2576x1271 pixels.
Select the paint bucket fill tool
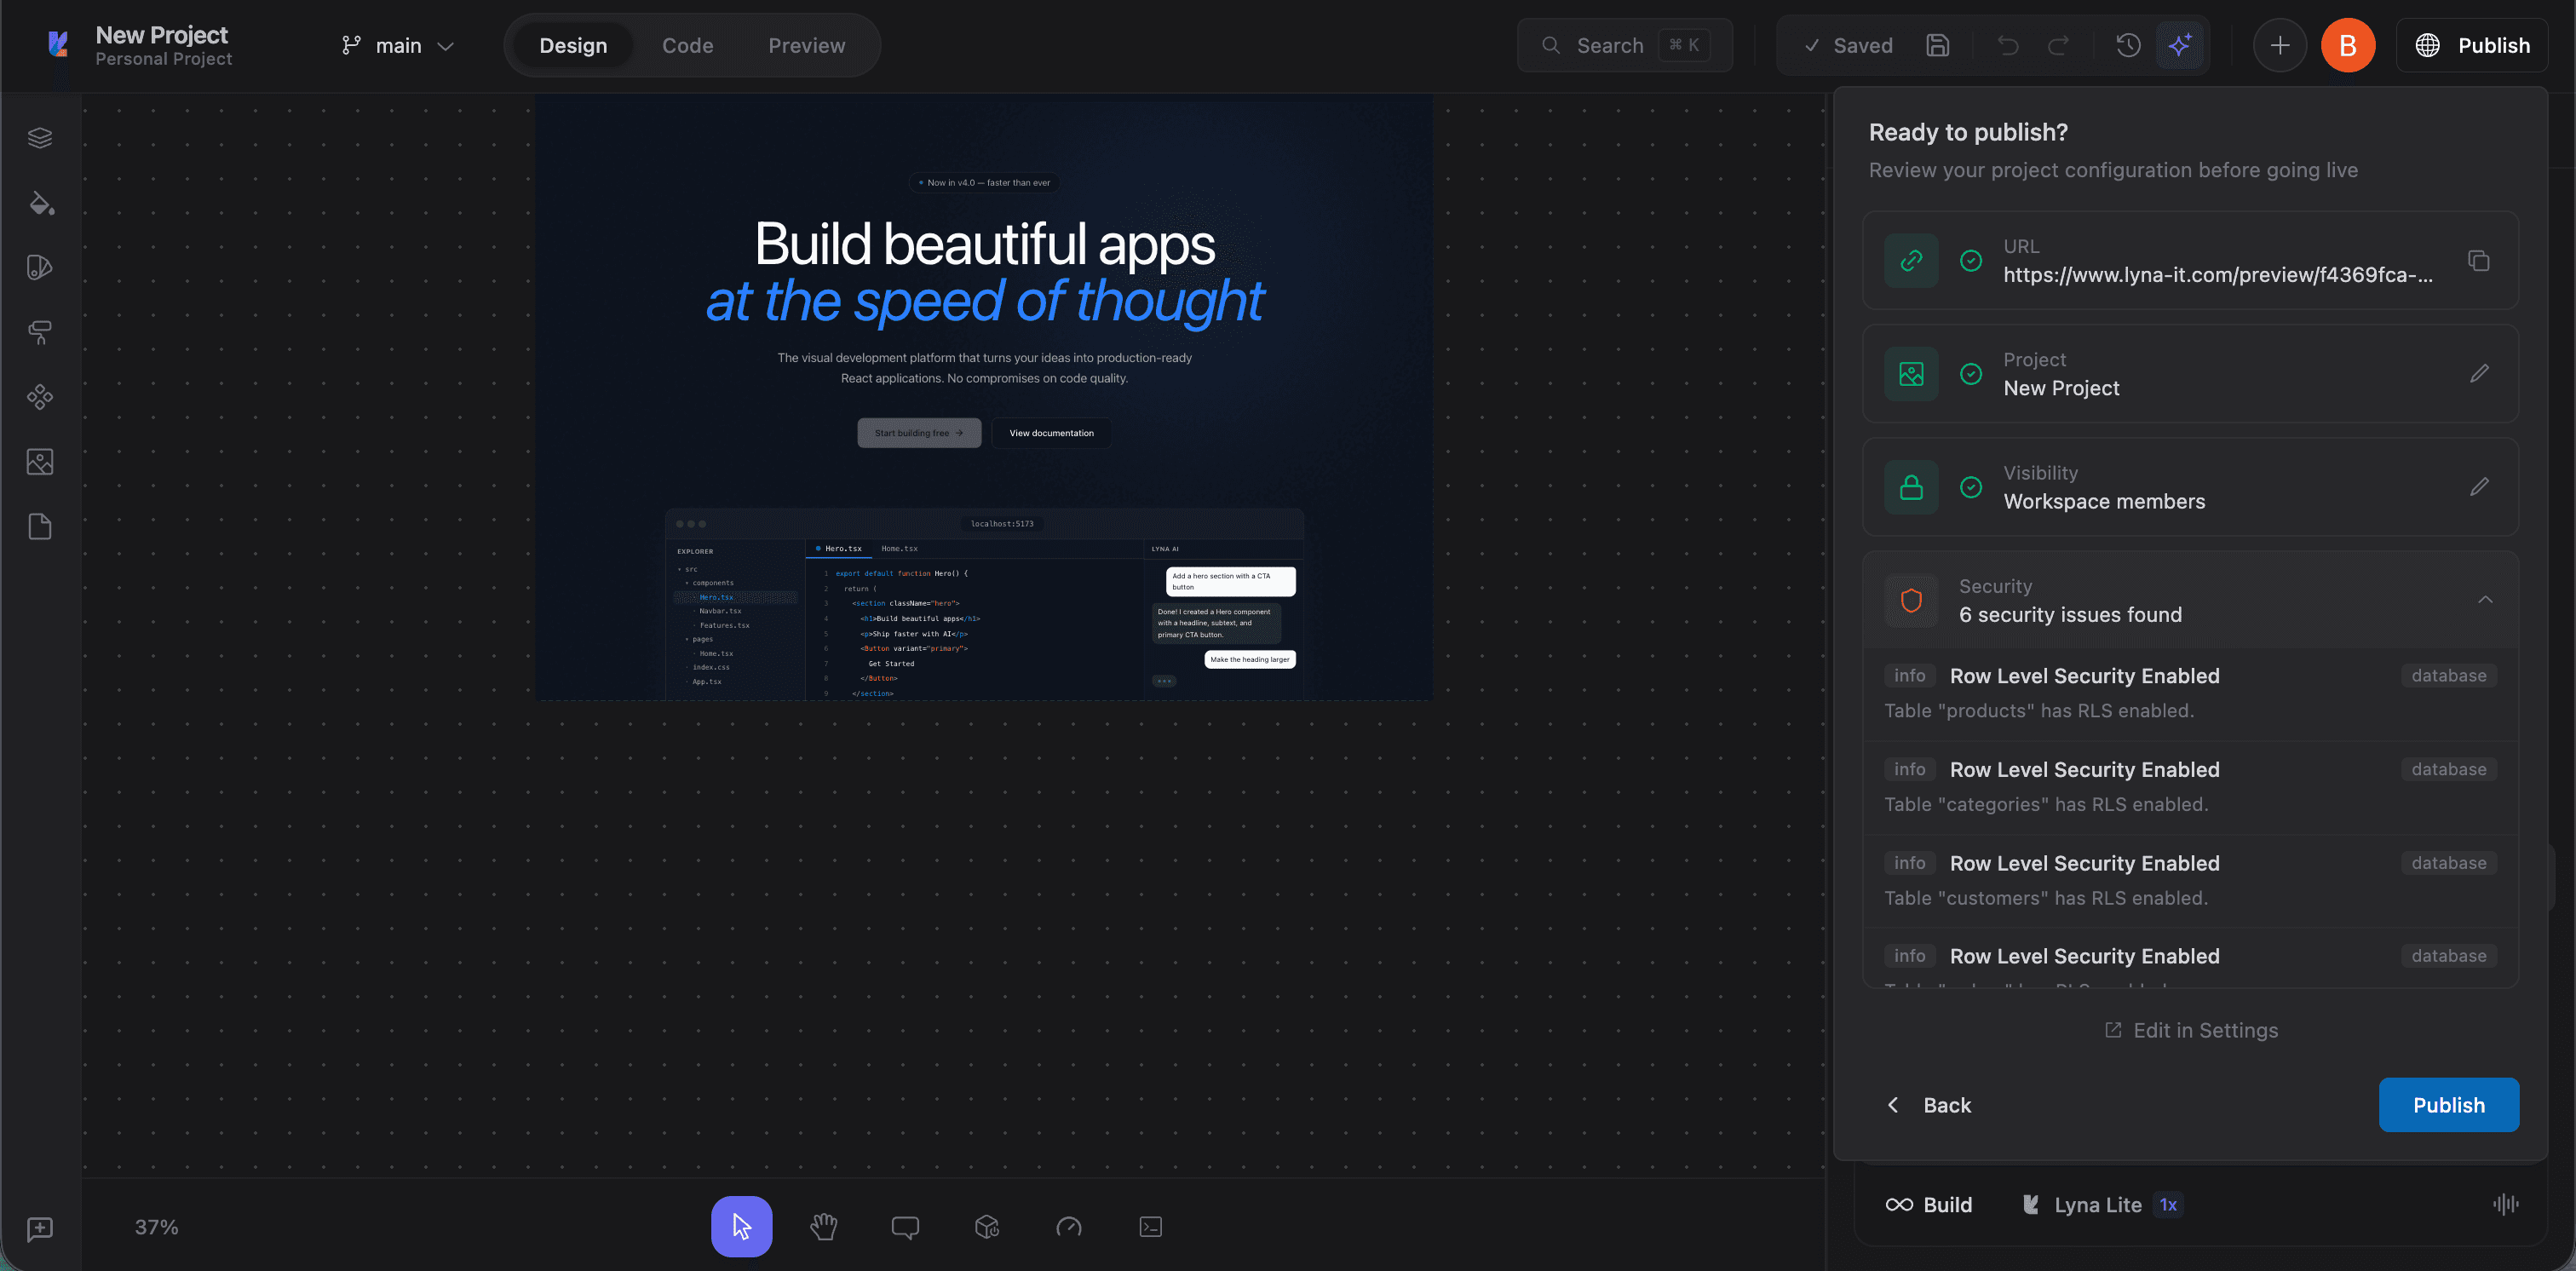[x=40, y=203]
